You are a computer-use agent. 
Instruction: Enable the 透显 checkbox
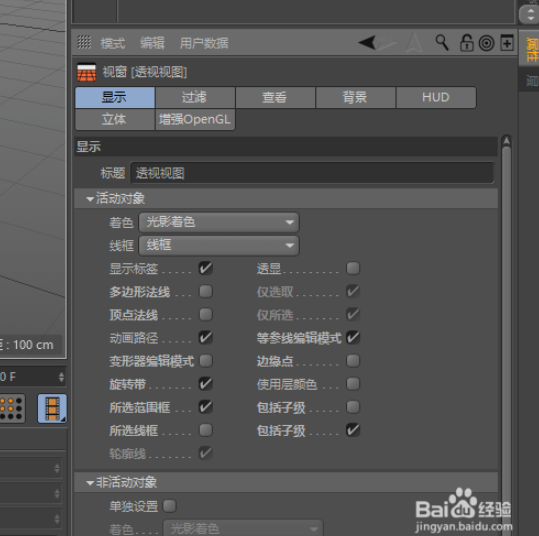(353, 268)
